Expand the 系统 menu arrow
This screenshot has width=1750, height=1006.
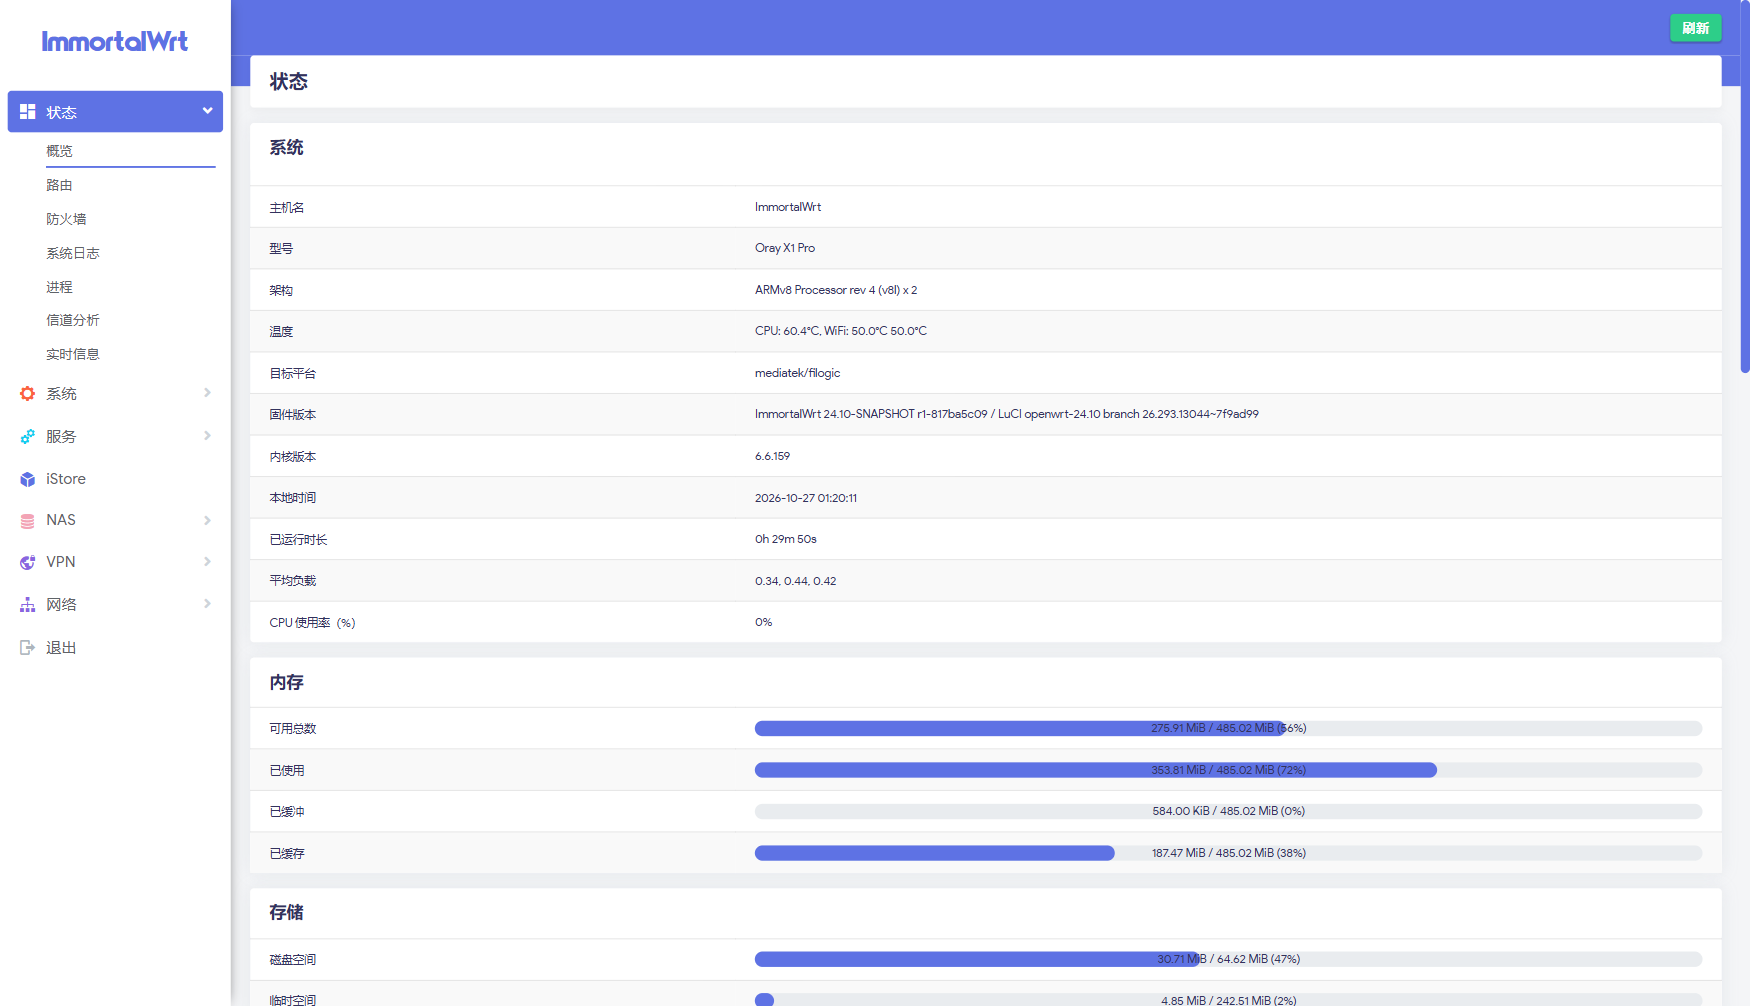tap(207, 393)
